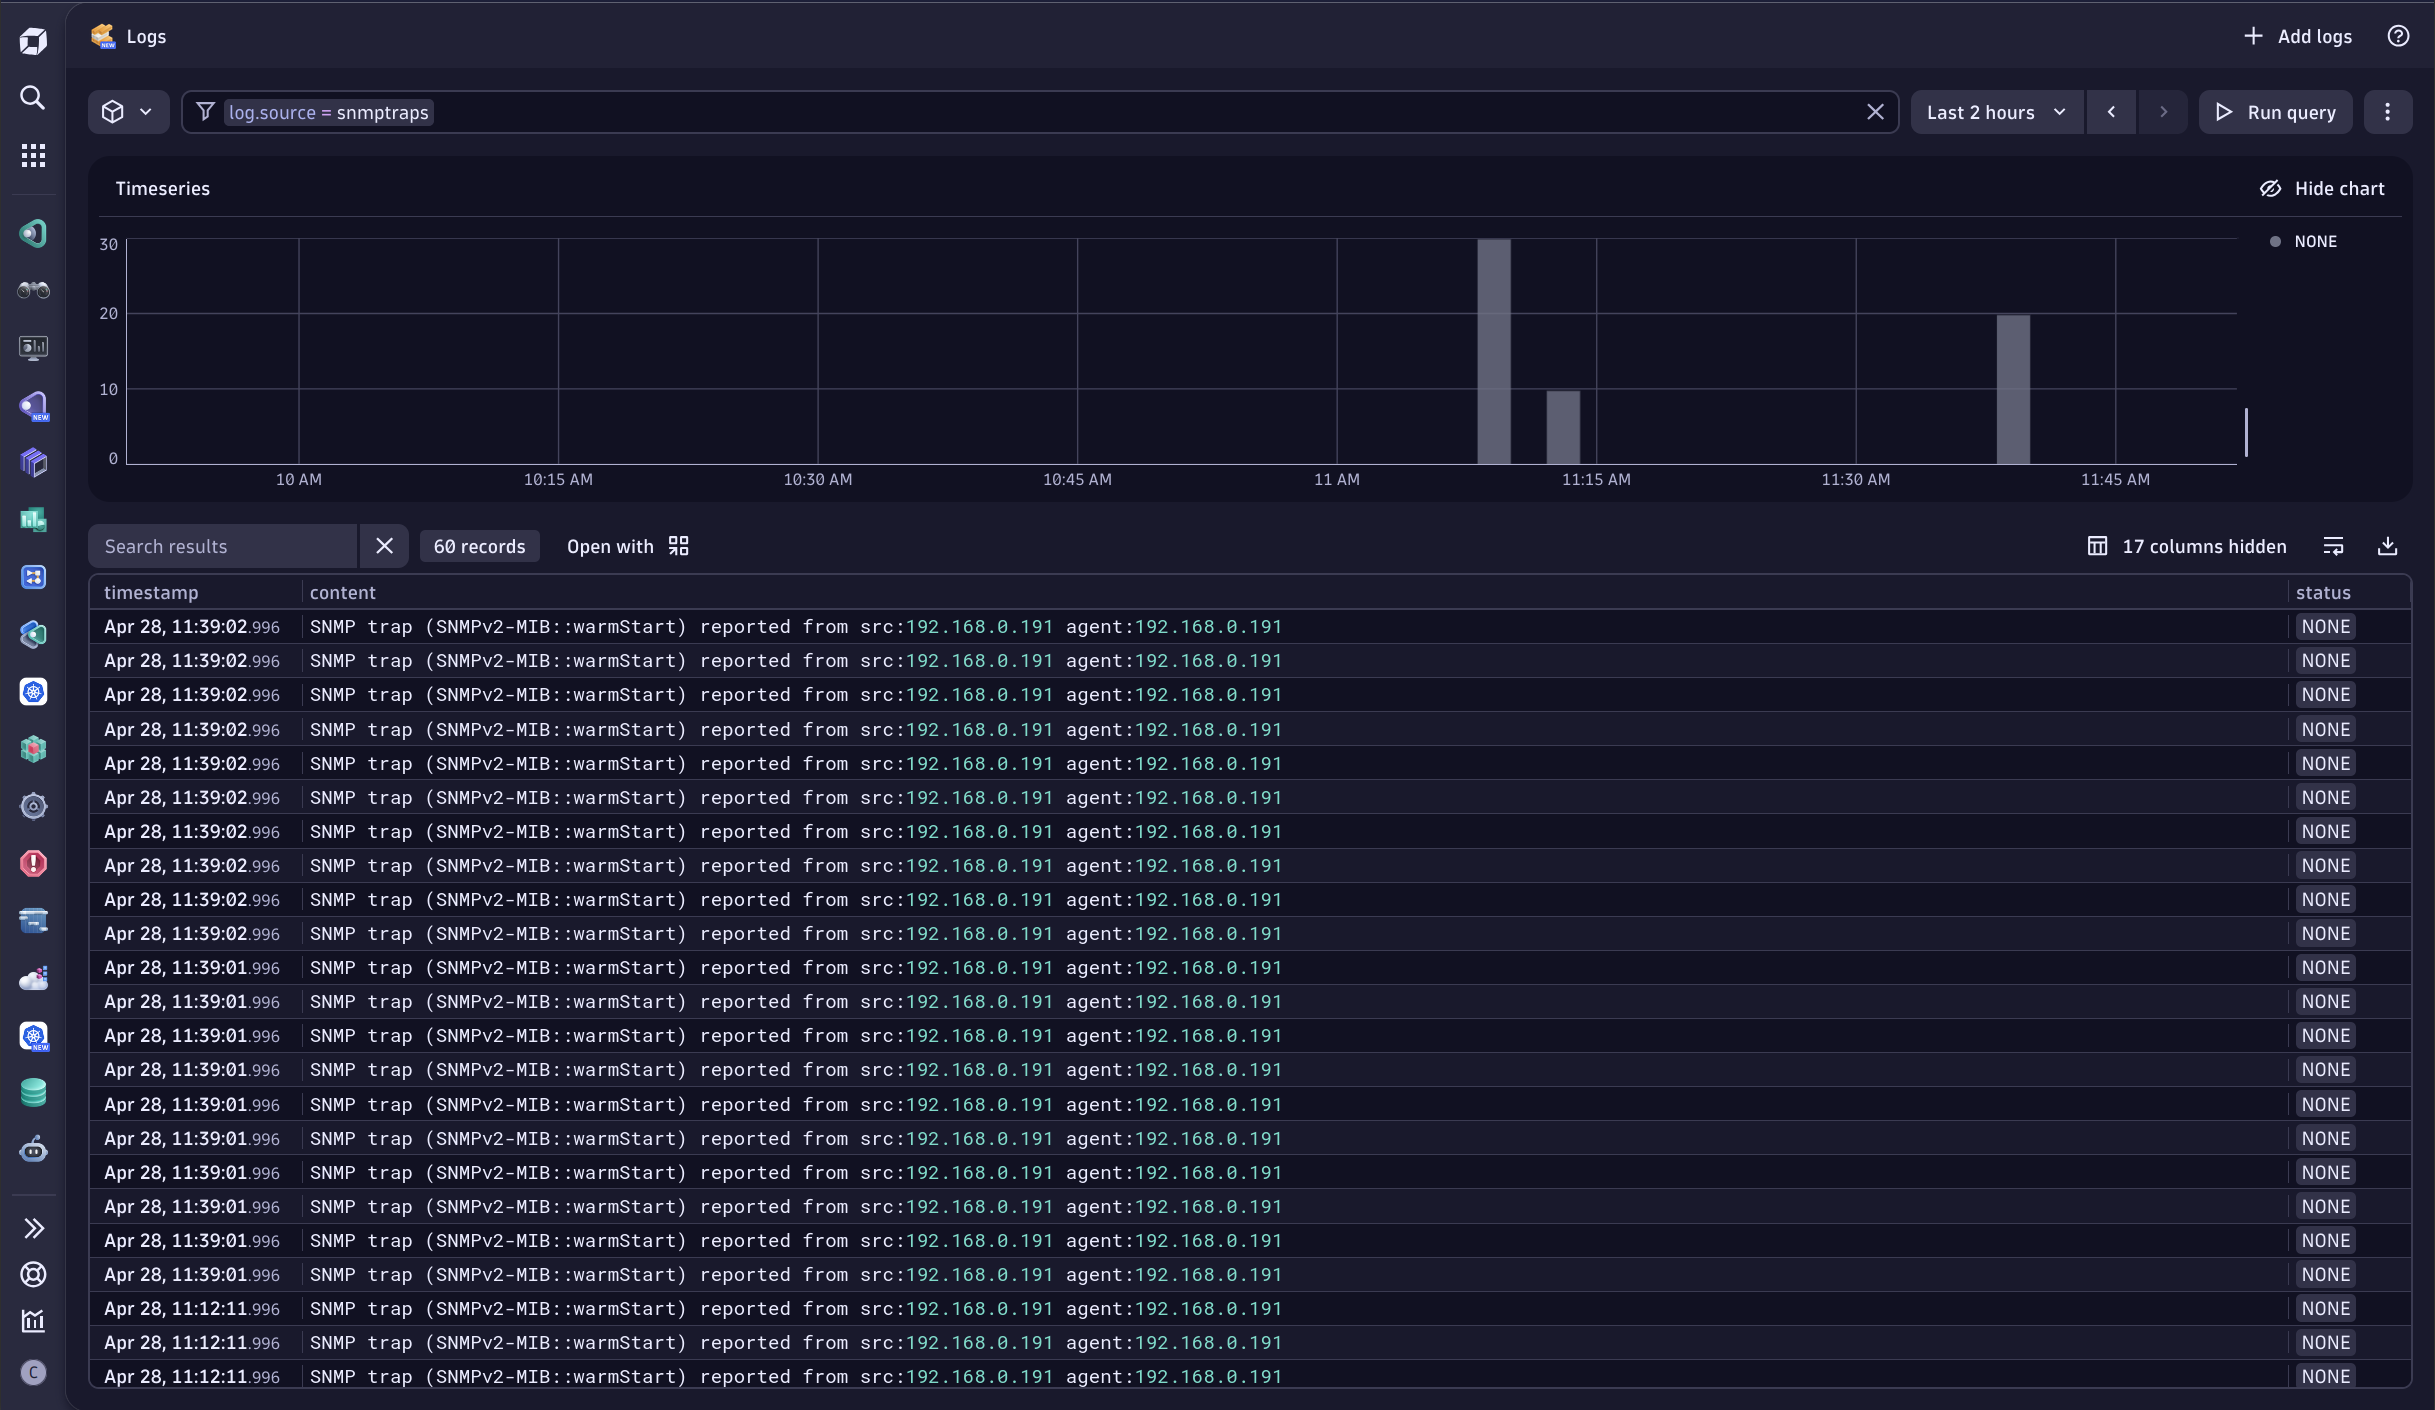Expand the query type selector chevron
The height and width of the screenshot is (1410, 2435).
point(147,111)
